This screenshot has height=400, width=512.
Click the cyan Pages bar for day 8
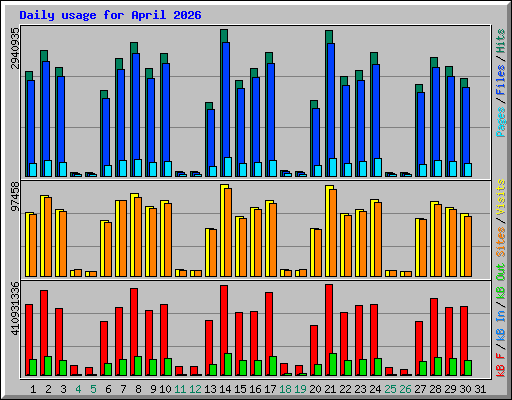(138, 168)
